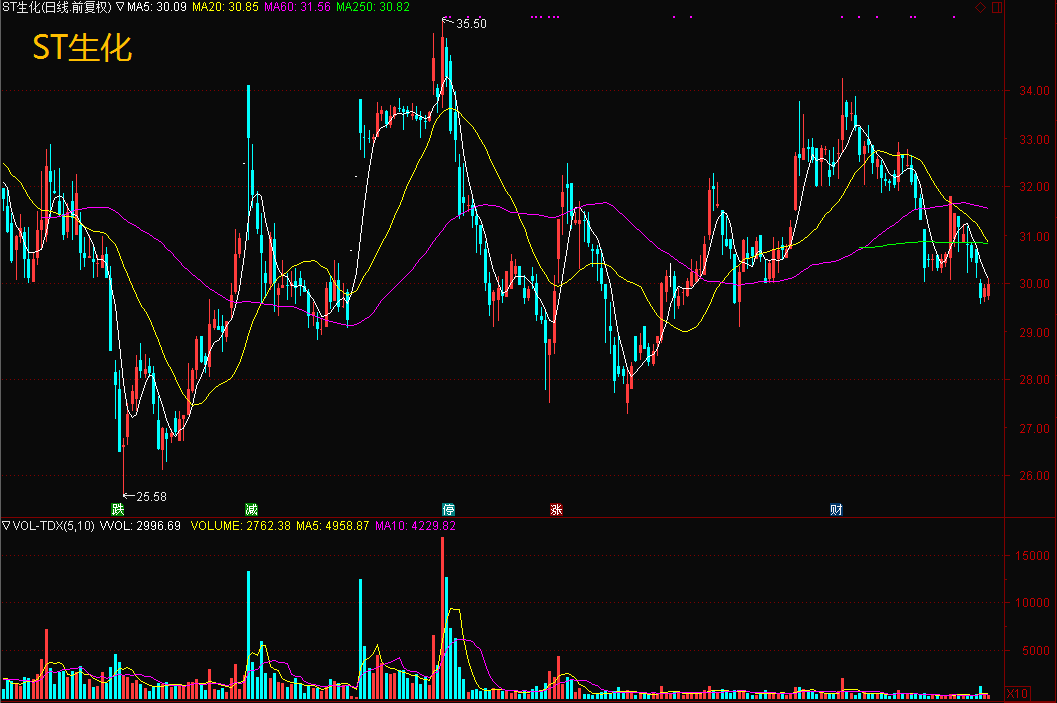Click the red 涨 event marker
Screen dimensions: 1057x703
556,509
